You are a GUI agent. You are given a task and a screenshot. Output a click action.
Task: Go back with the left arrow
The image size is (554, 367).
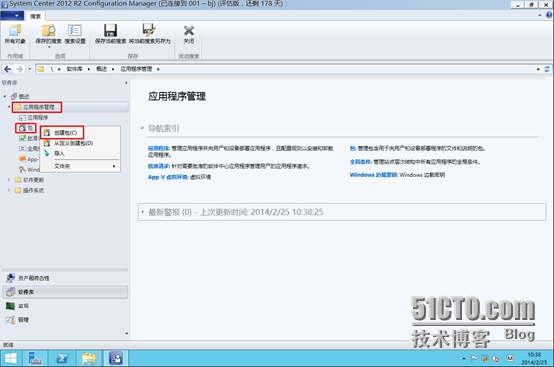pyautogui.click(x=7, y=69)
